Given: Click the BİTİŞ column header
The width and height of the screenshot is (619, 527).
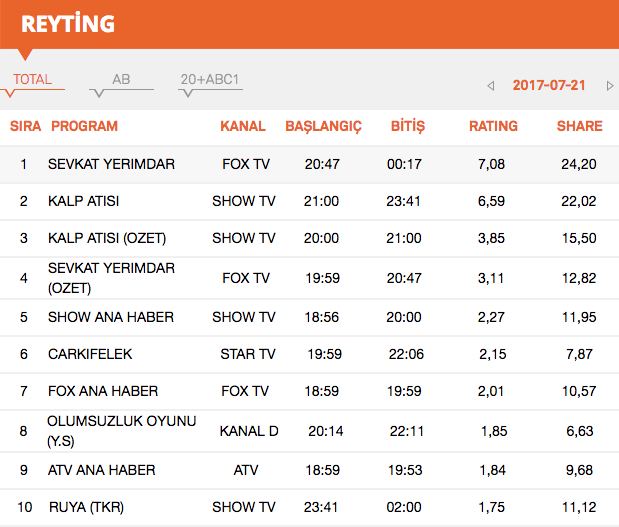Looking at the screenshot, I should [406, 126].
